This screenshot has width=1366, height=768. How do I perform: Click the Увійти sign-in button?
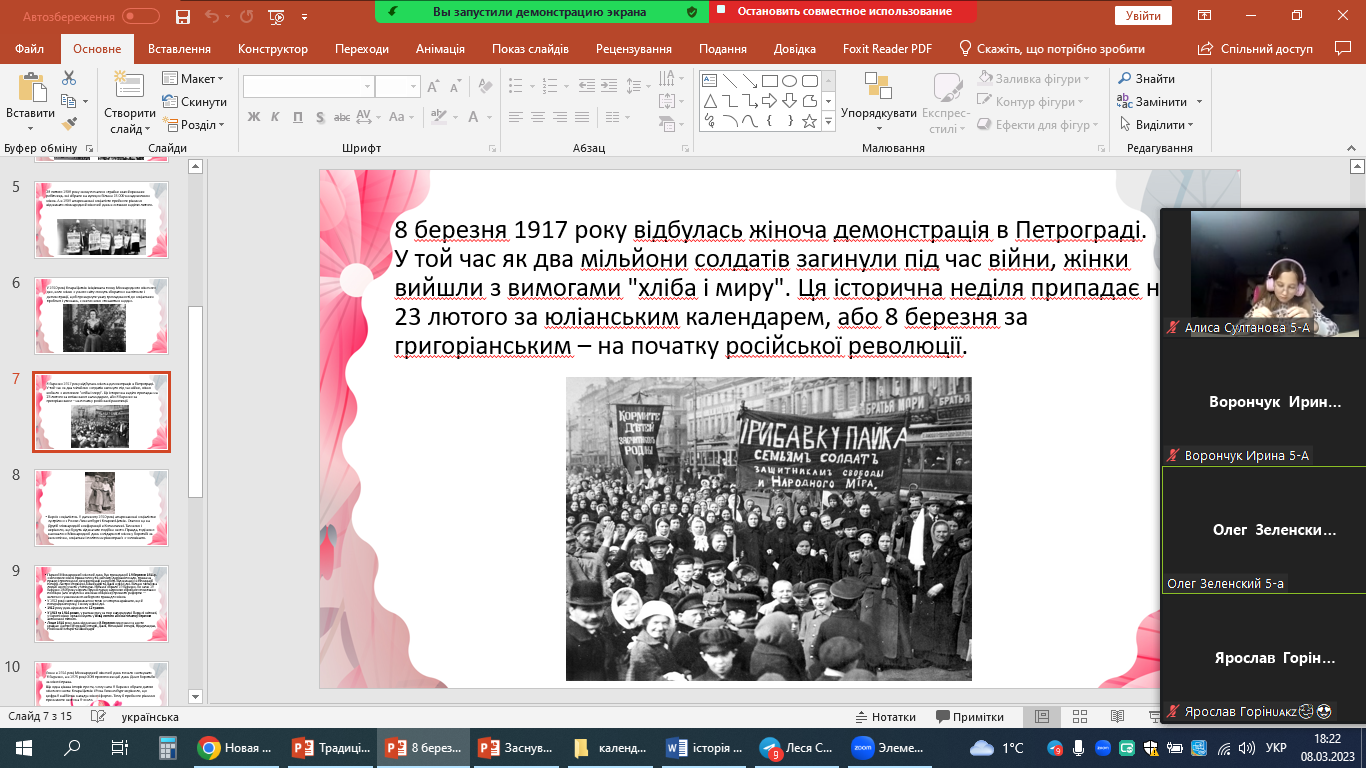coord(1143,16)
